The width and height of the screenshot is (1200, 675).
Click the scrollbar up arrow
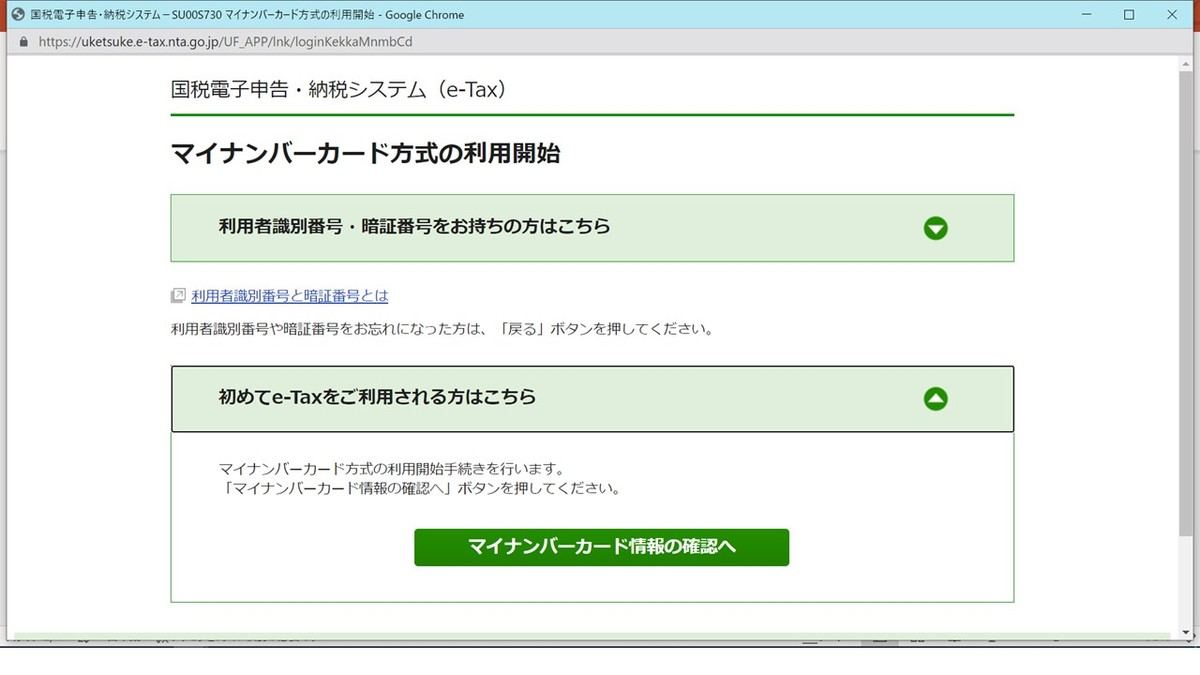click(x=1186, y=63)
